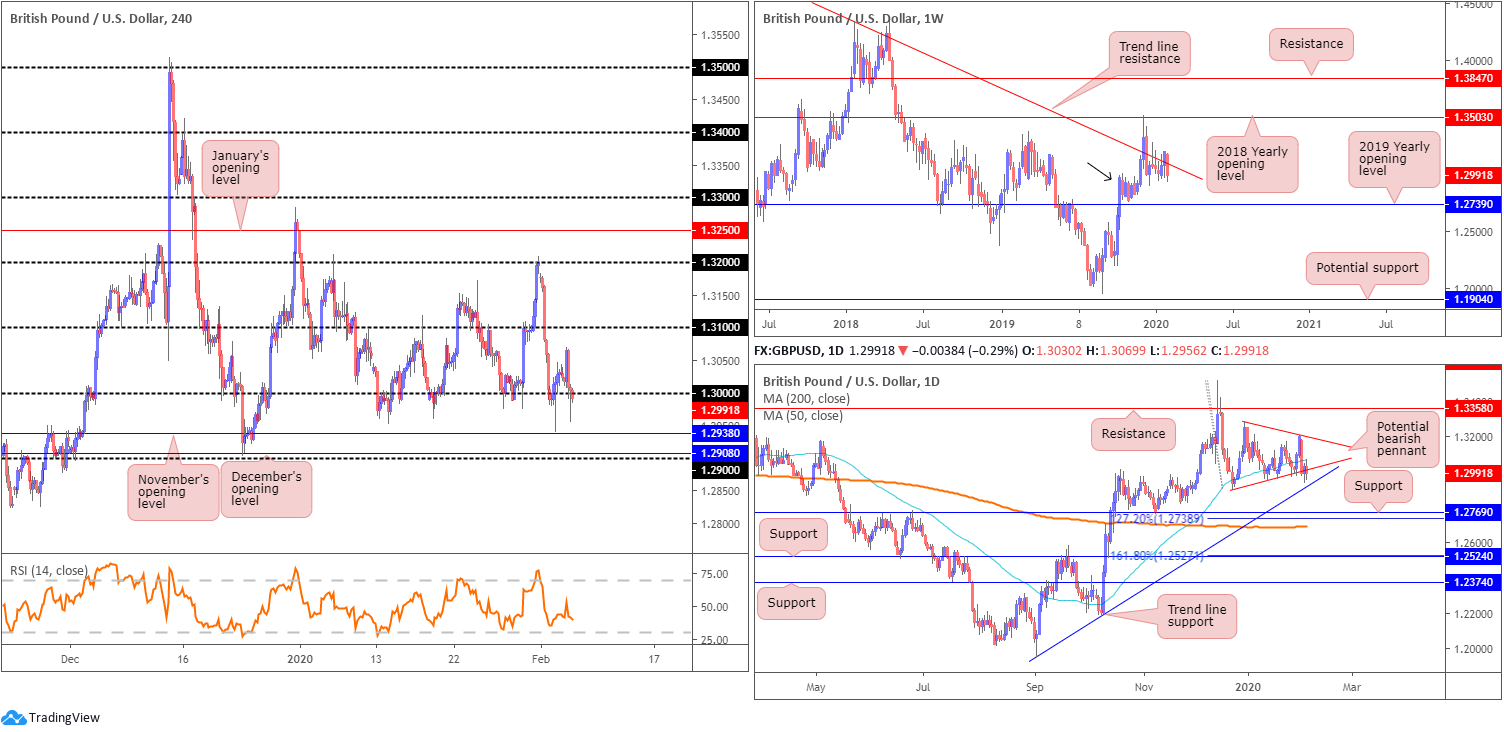This screenshot has height=732, width=1504.
Task: Click the Trend line support callout
Action: (x=1197, y=616)
